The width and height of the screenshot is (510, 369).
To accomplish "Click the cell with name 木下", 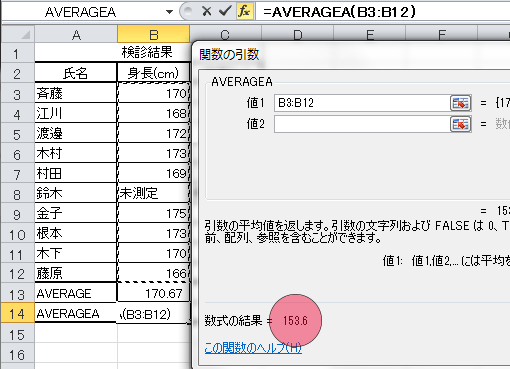I will tap(76, 253).
